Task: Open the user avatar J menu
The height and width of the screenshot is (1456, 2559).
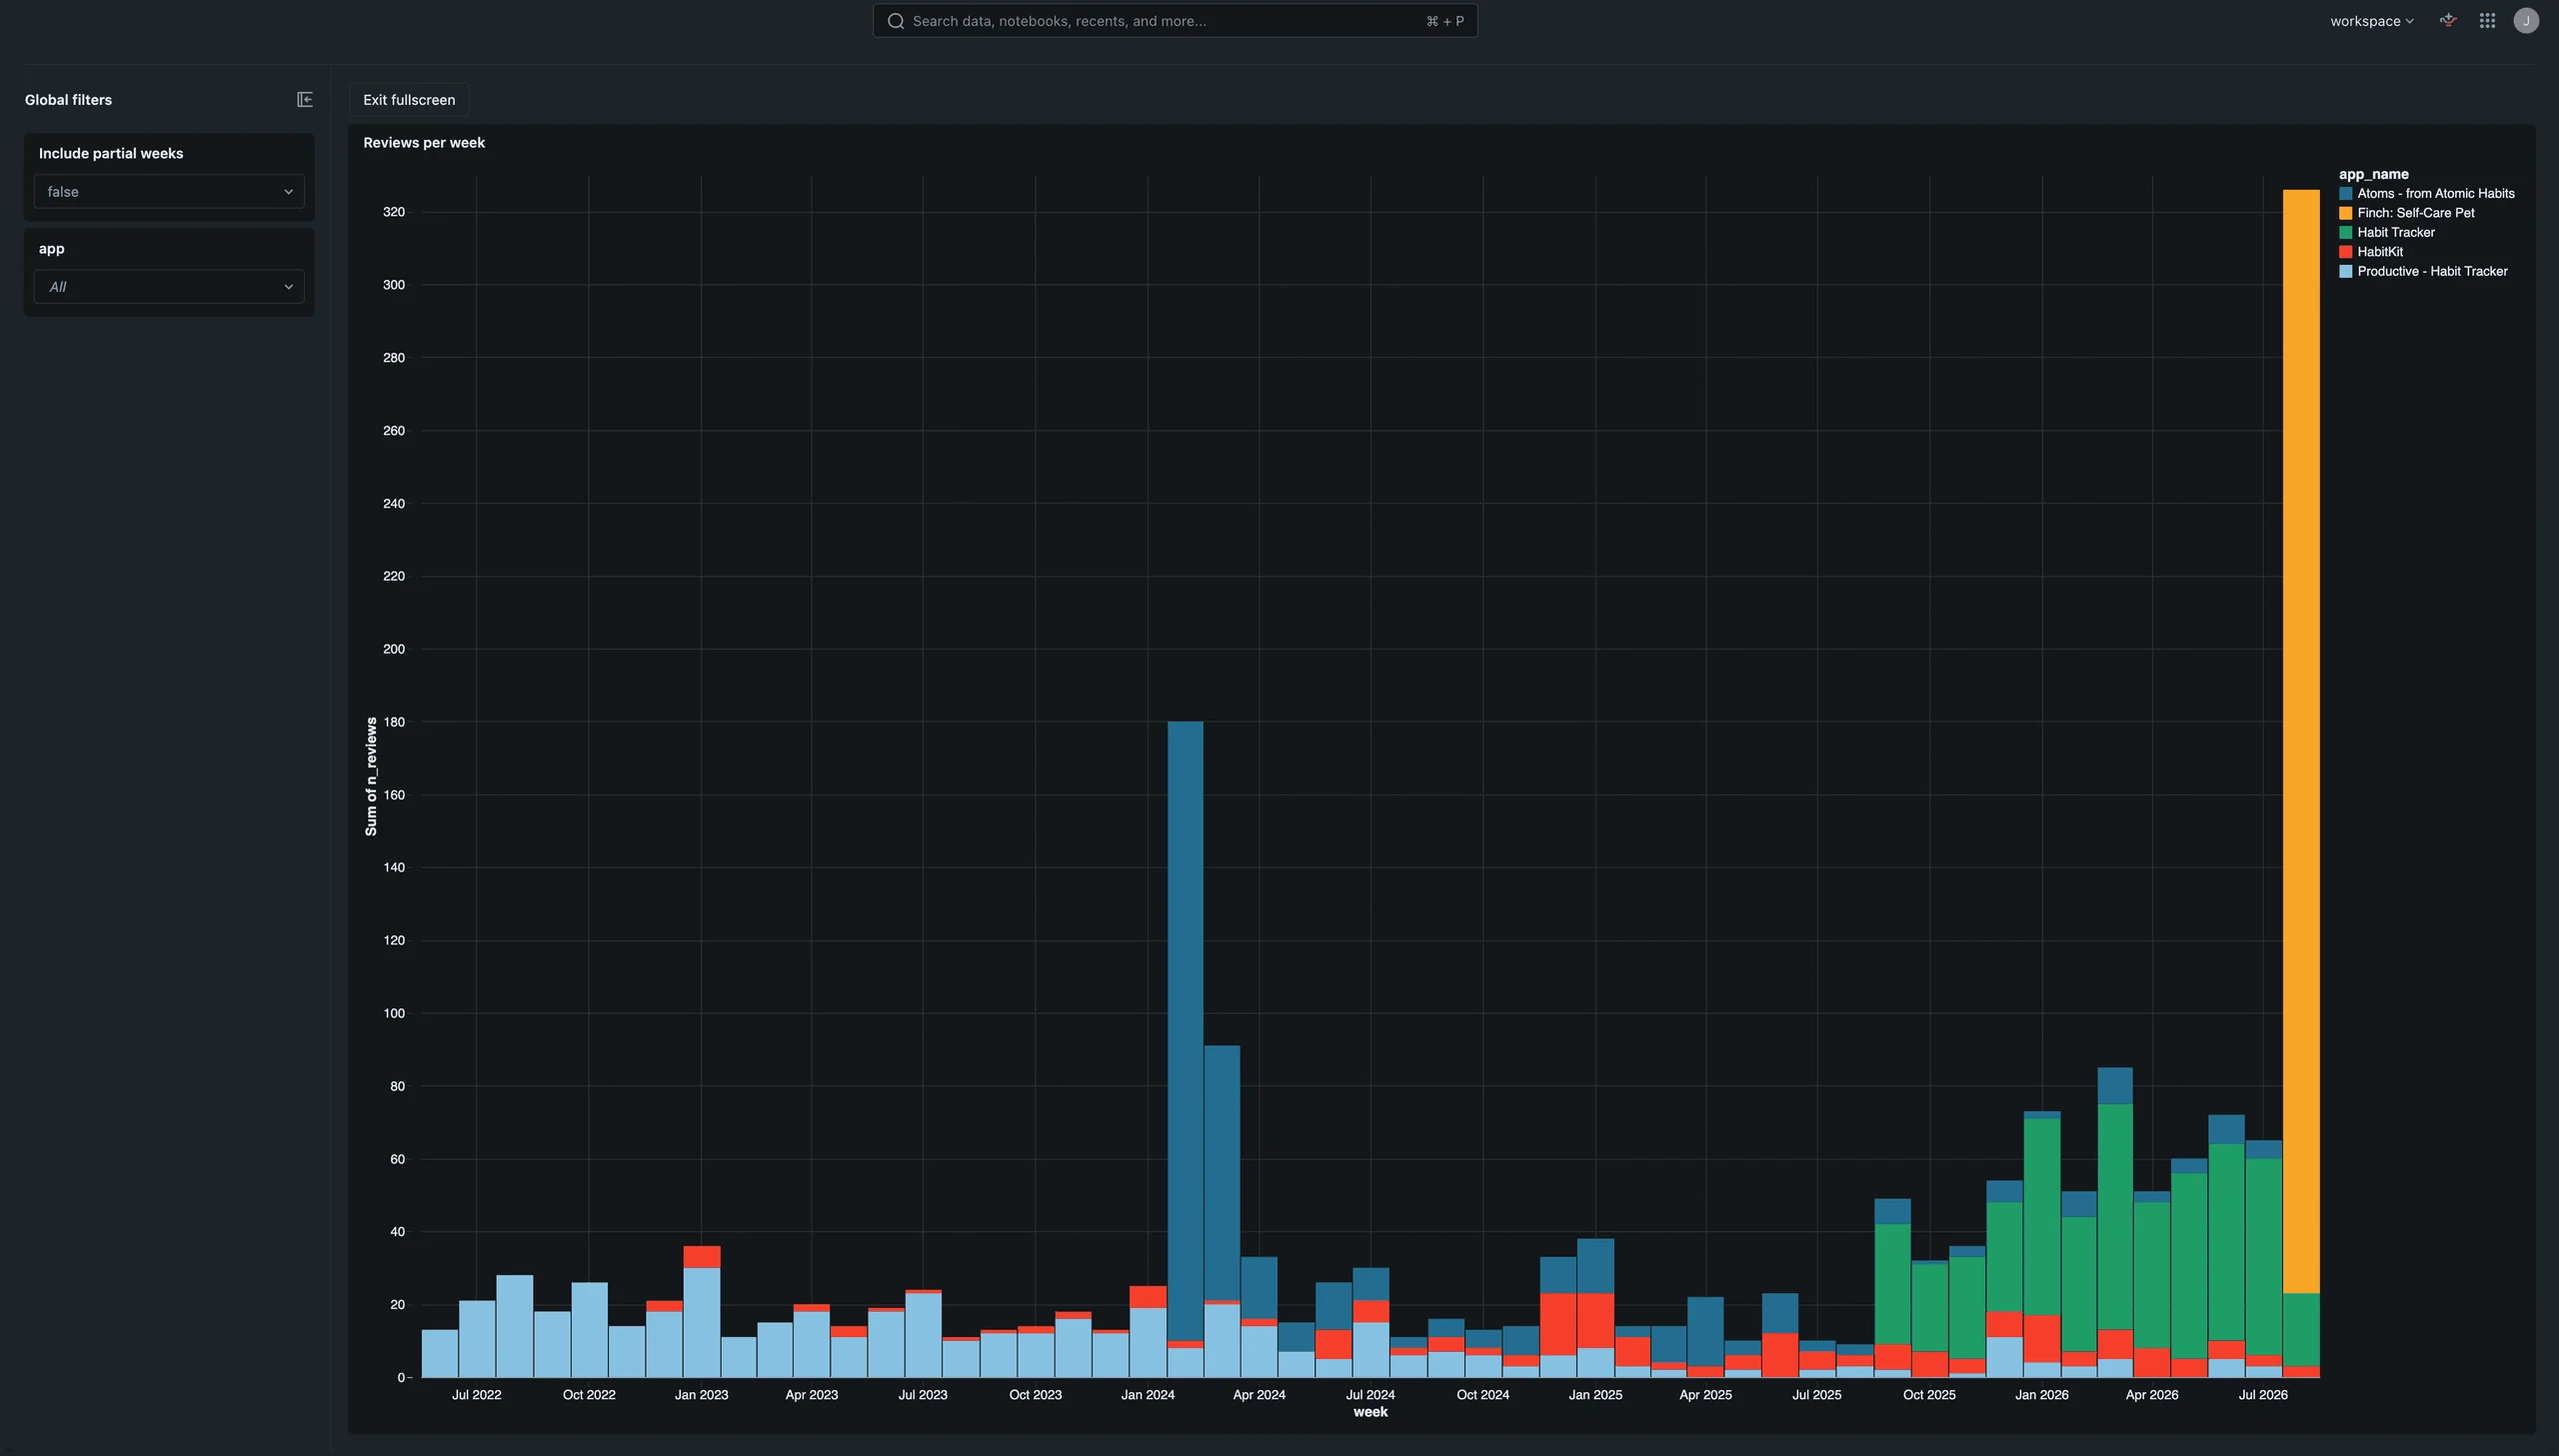Action: 2526,21
